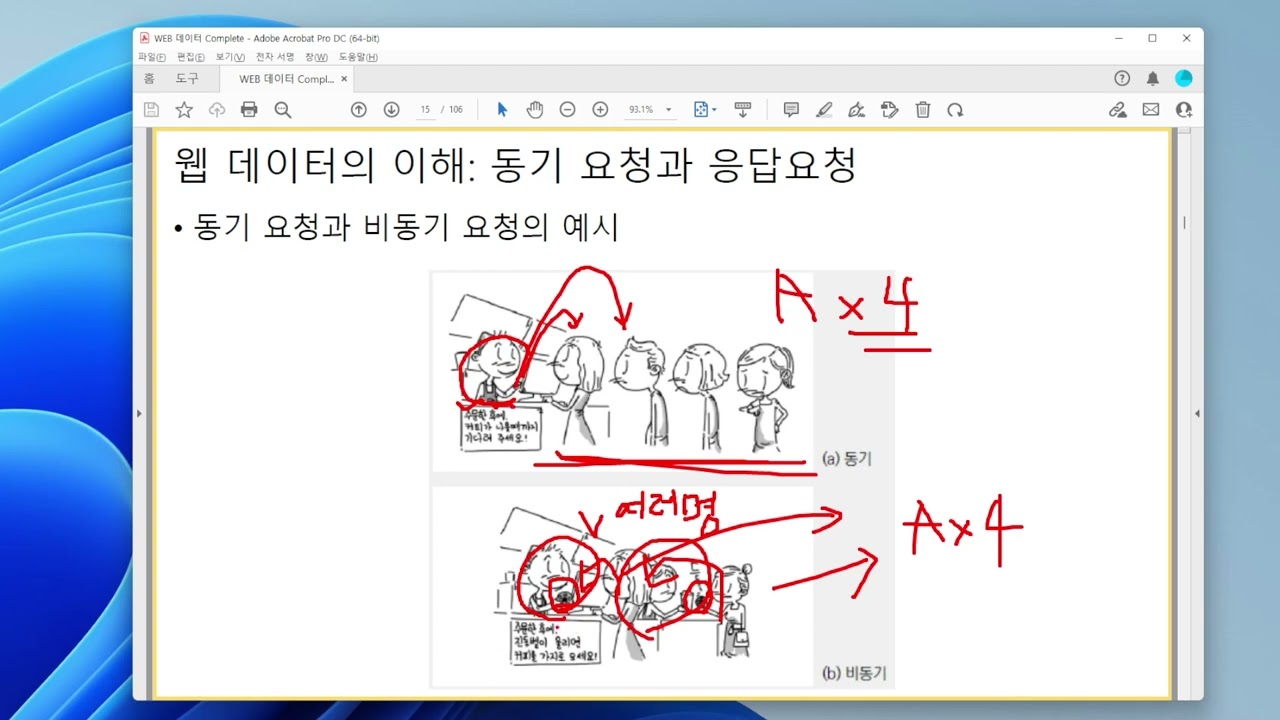Close the WEB 데이터 document tab
This screenshot has height=720, width=1280.
point(345,79)
